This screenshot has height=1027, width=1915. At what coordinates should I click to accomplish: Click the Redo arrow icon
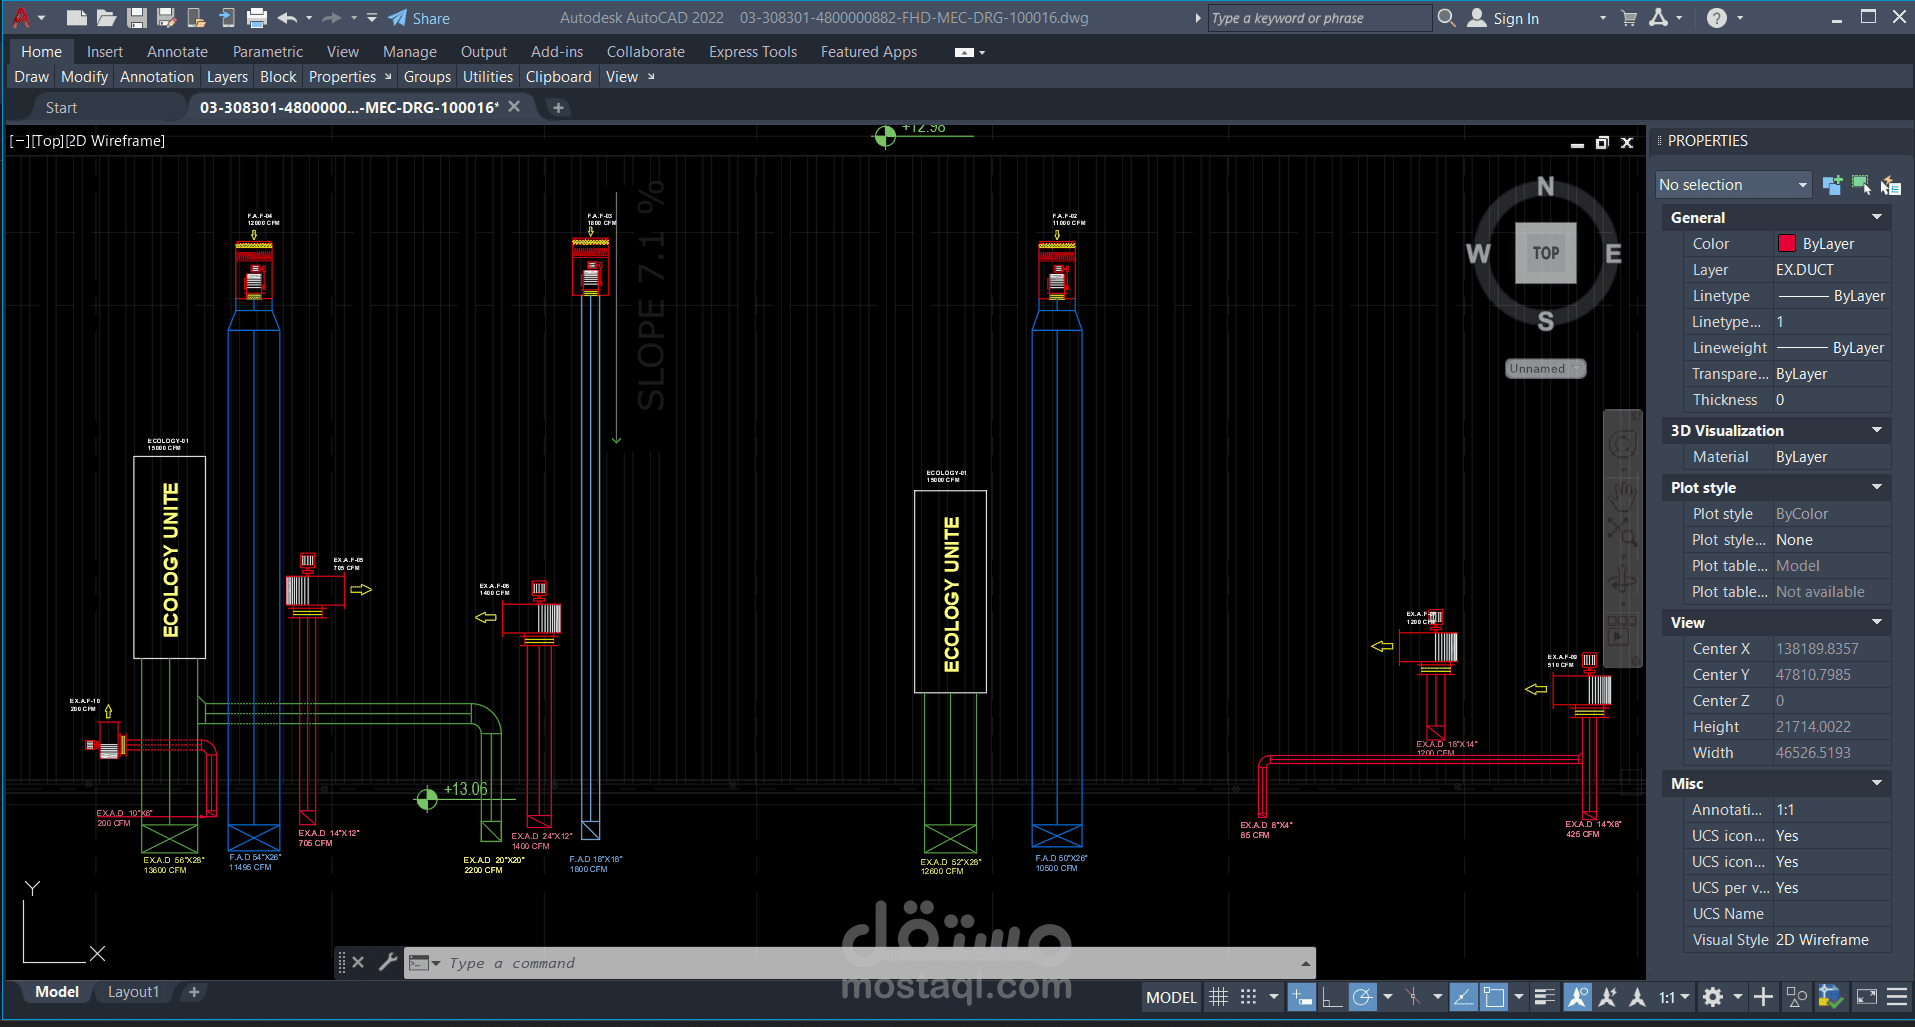coord(332,18)
